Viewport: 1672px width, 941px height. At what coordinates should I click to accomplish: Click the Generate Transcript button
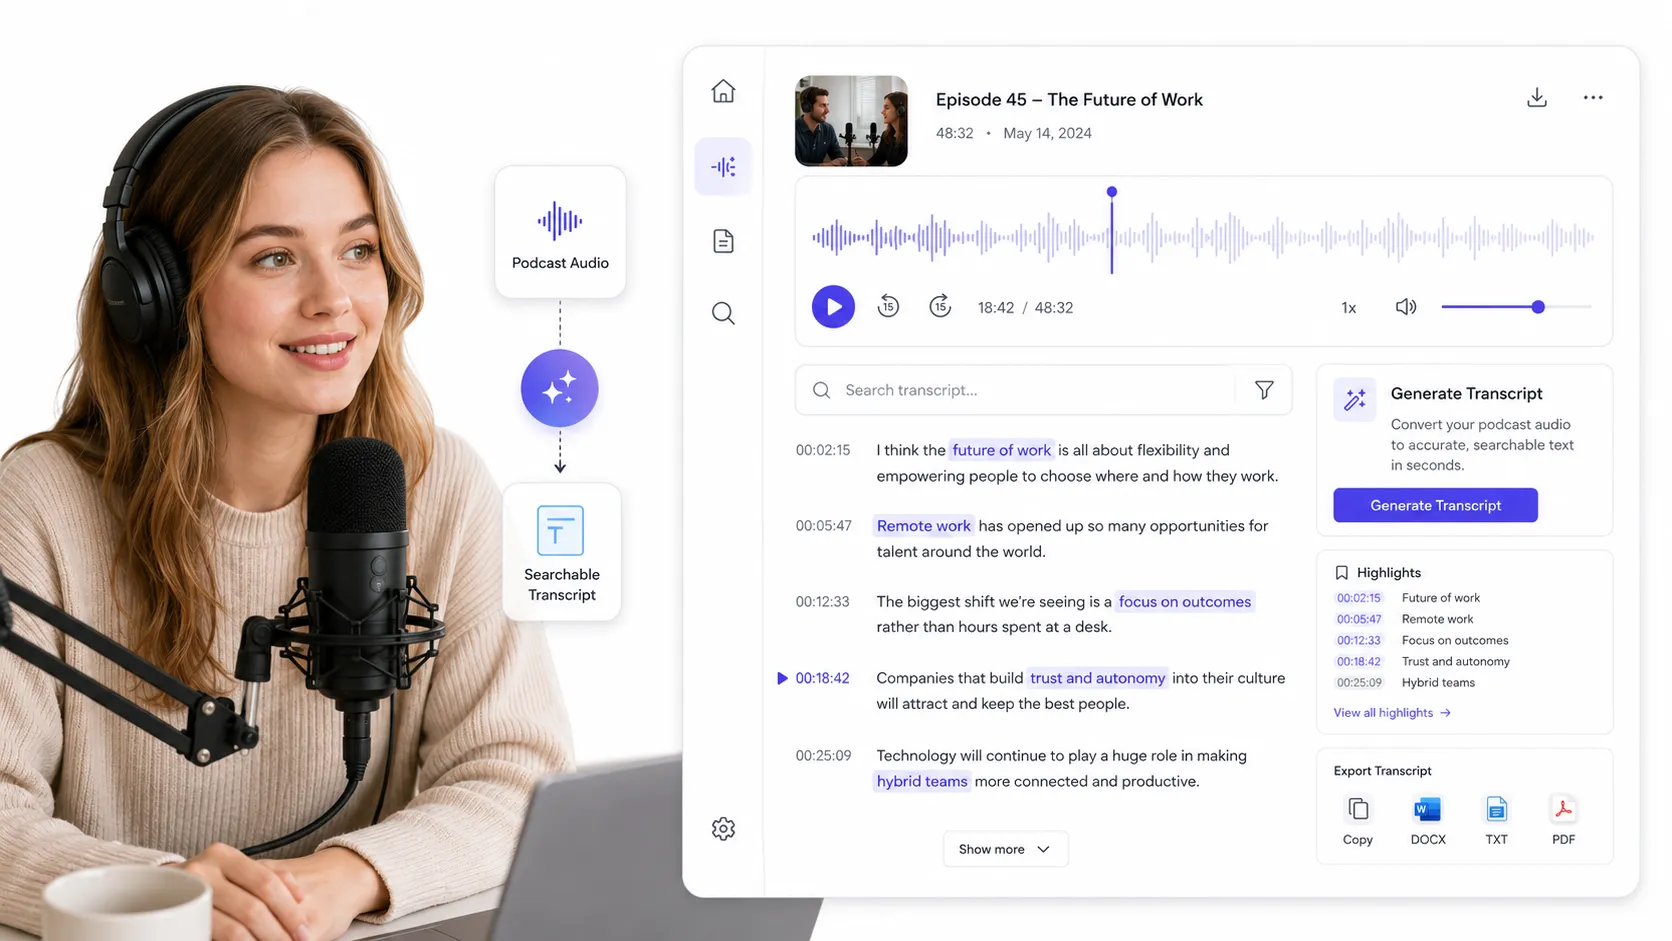[1435, 505]
